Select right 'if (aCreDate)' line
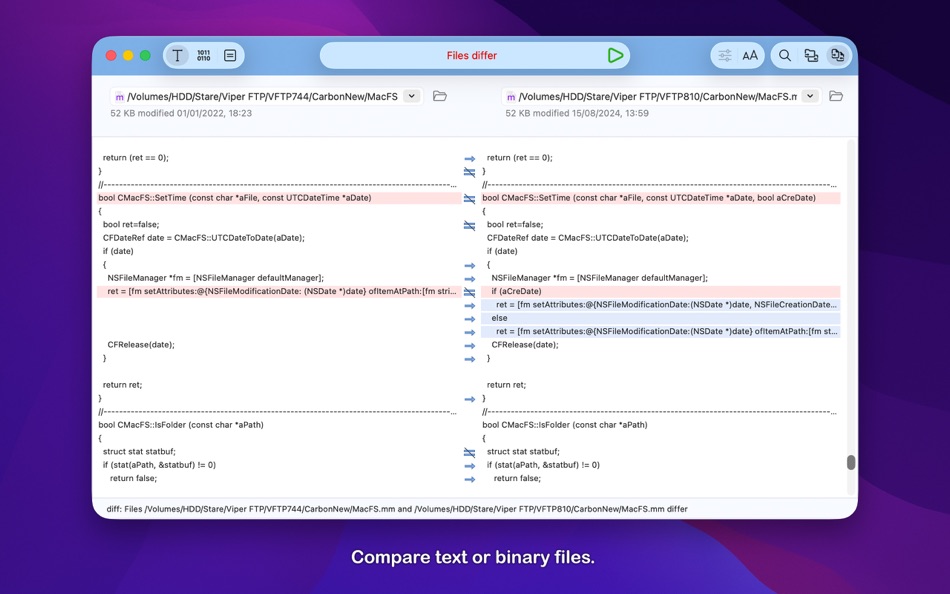This screenshot has height=594, width=950. pyautogui.click(x=660, y=292)
